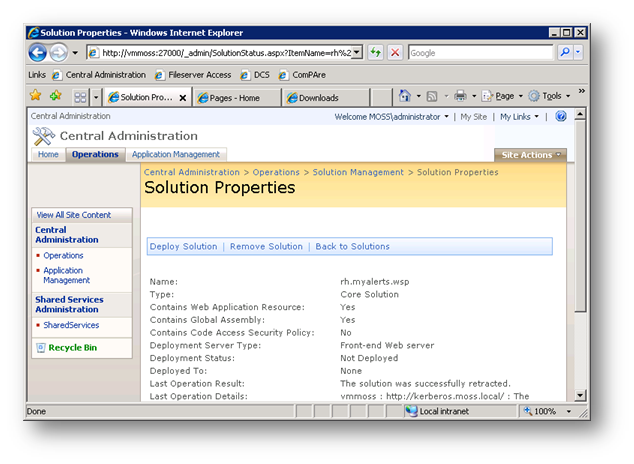This screenshot has width=634, height=464.
Task: Click the Internet Explorer title bar icon
Action: coord(34,33)
